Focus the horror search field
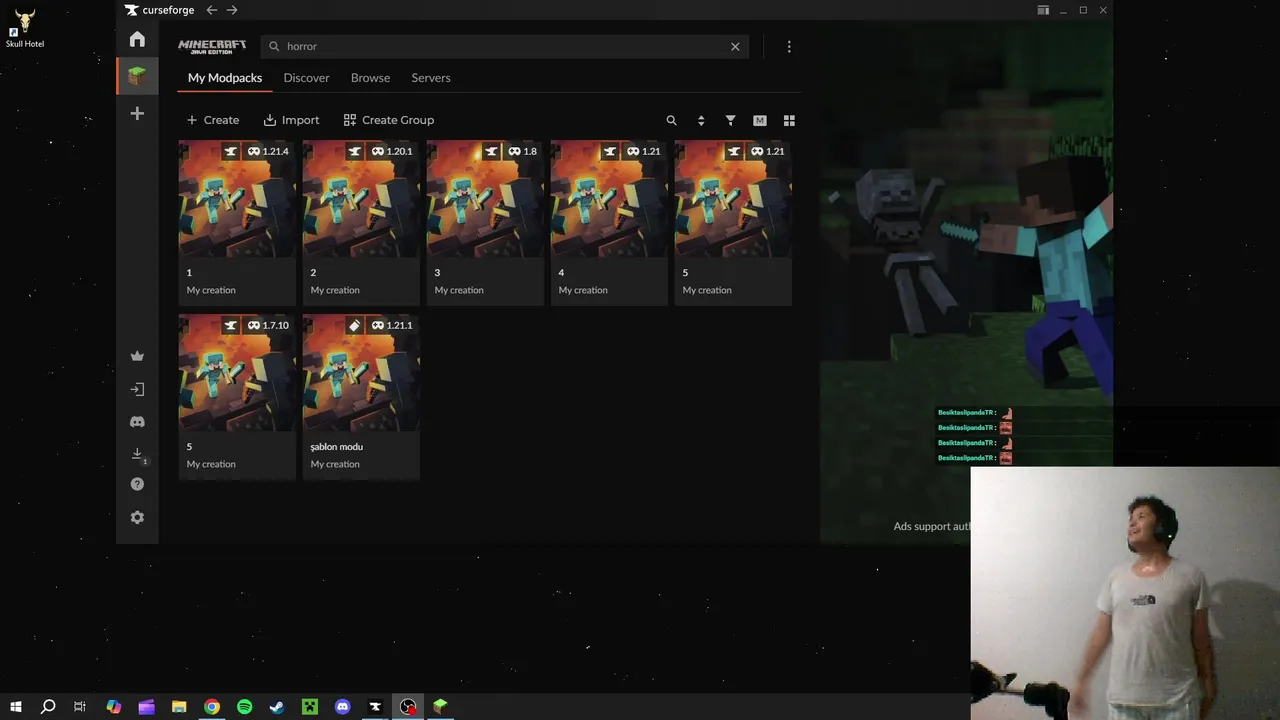 coord(505,46)
